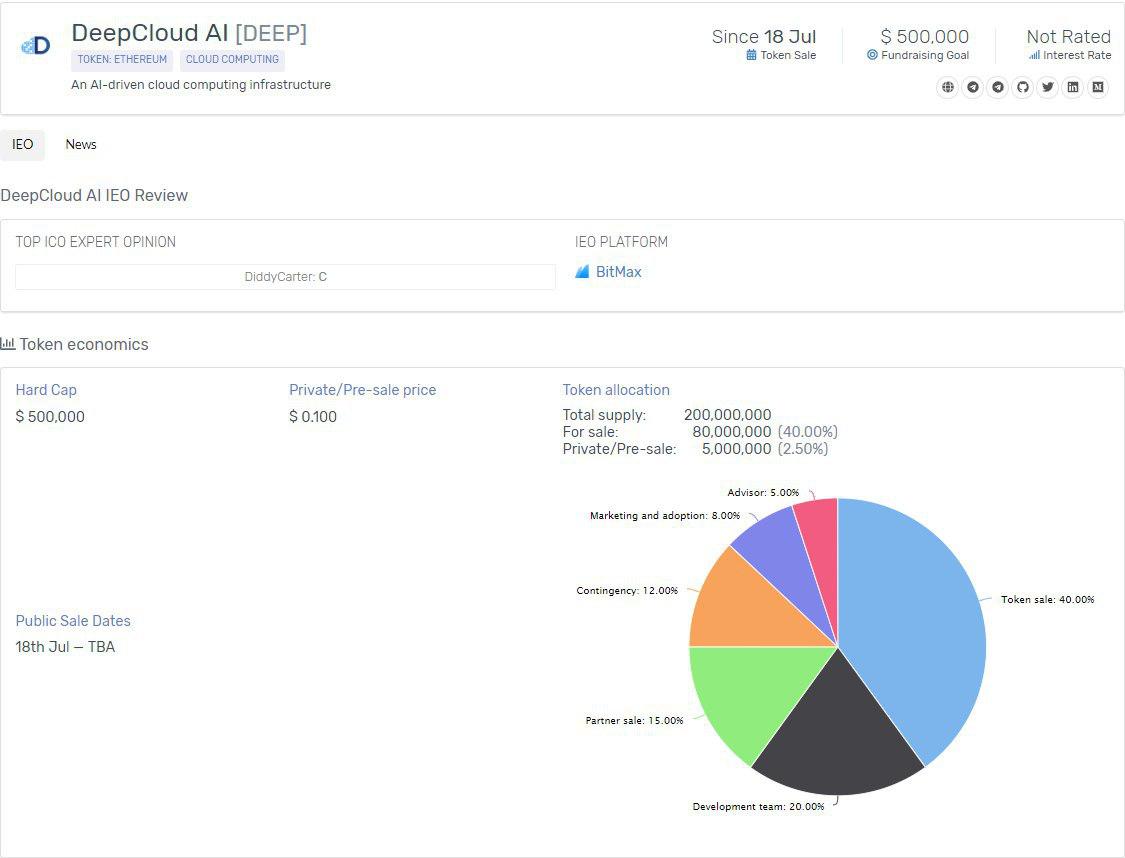Open the project website globe icon
1125x858 pixels.
[948, 88]
